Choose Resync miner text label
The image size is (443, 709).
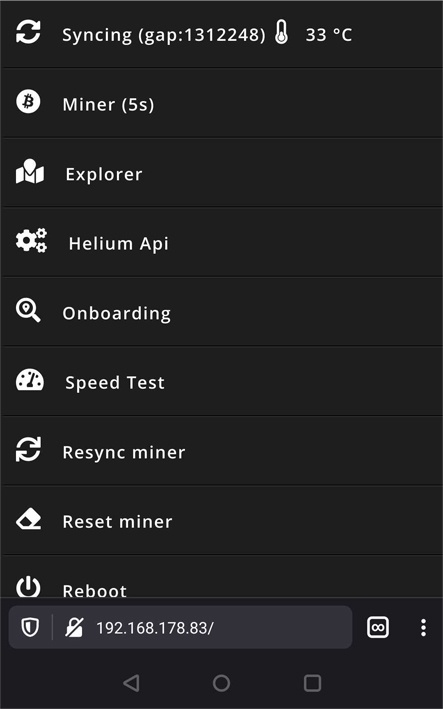(124, 452)
